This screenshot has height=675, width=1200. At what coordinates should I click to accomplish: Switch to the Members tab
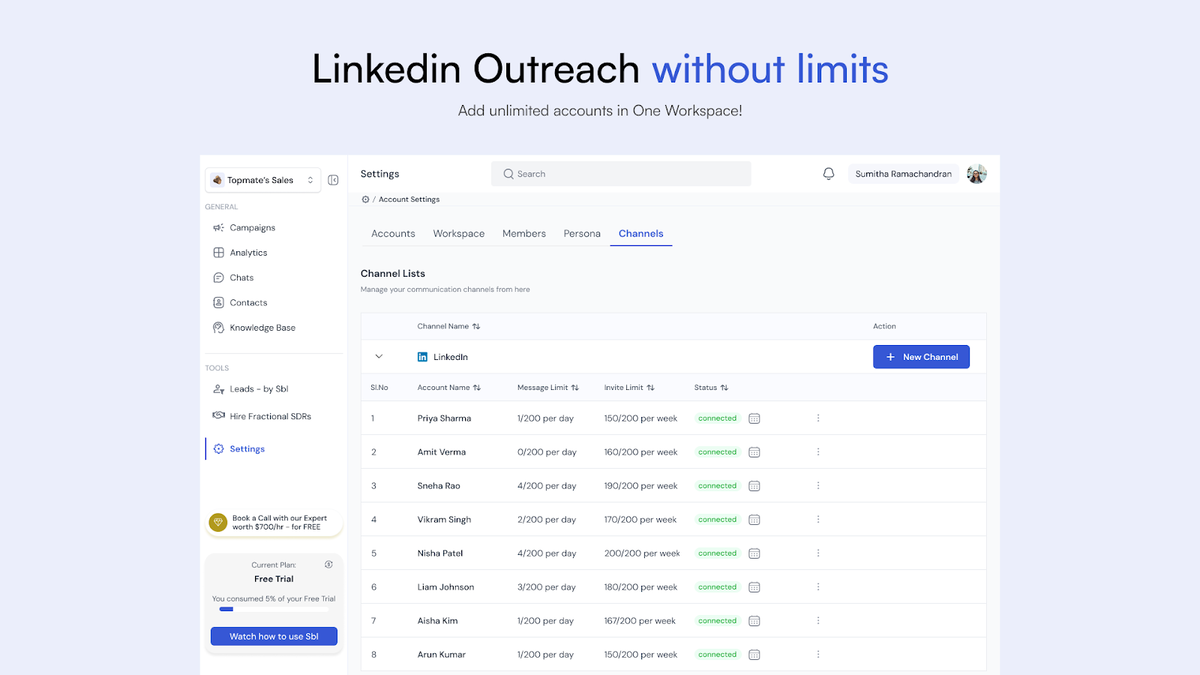coord(524,233)
